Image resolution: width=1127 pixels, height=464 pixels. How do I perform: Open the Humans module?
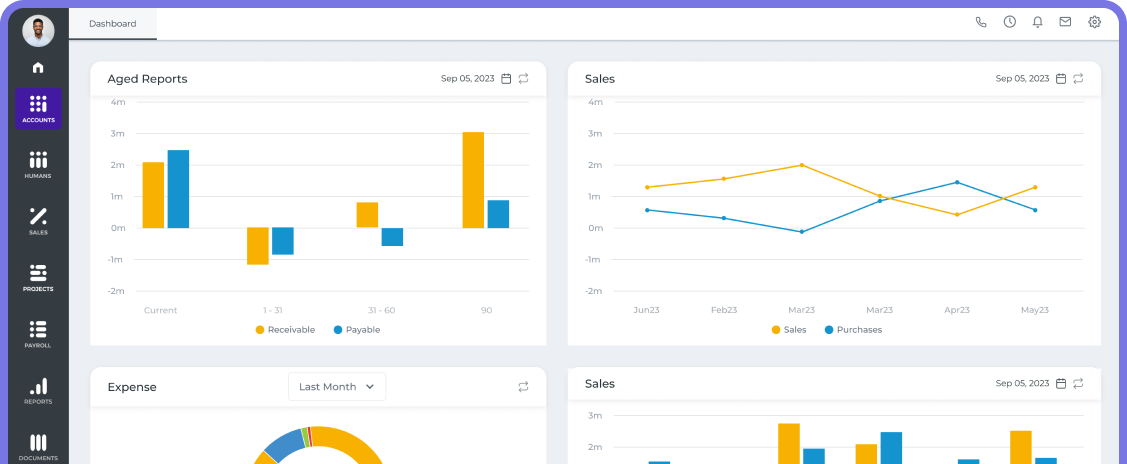pos(38,164)
